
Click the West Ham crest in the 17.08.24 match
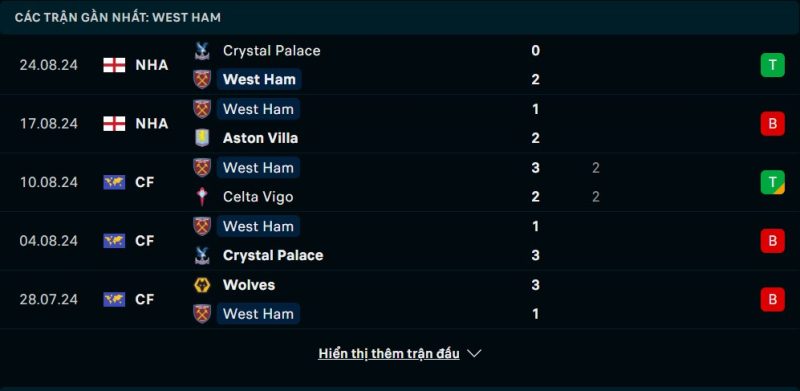pyautogui.click(x=202, y=109)
